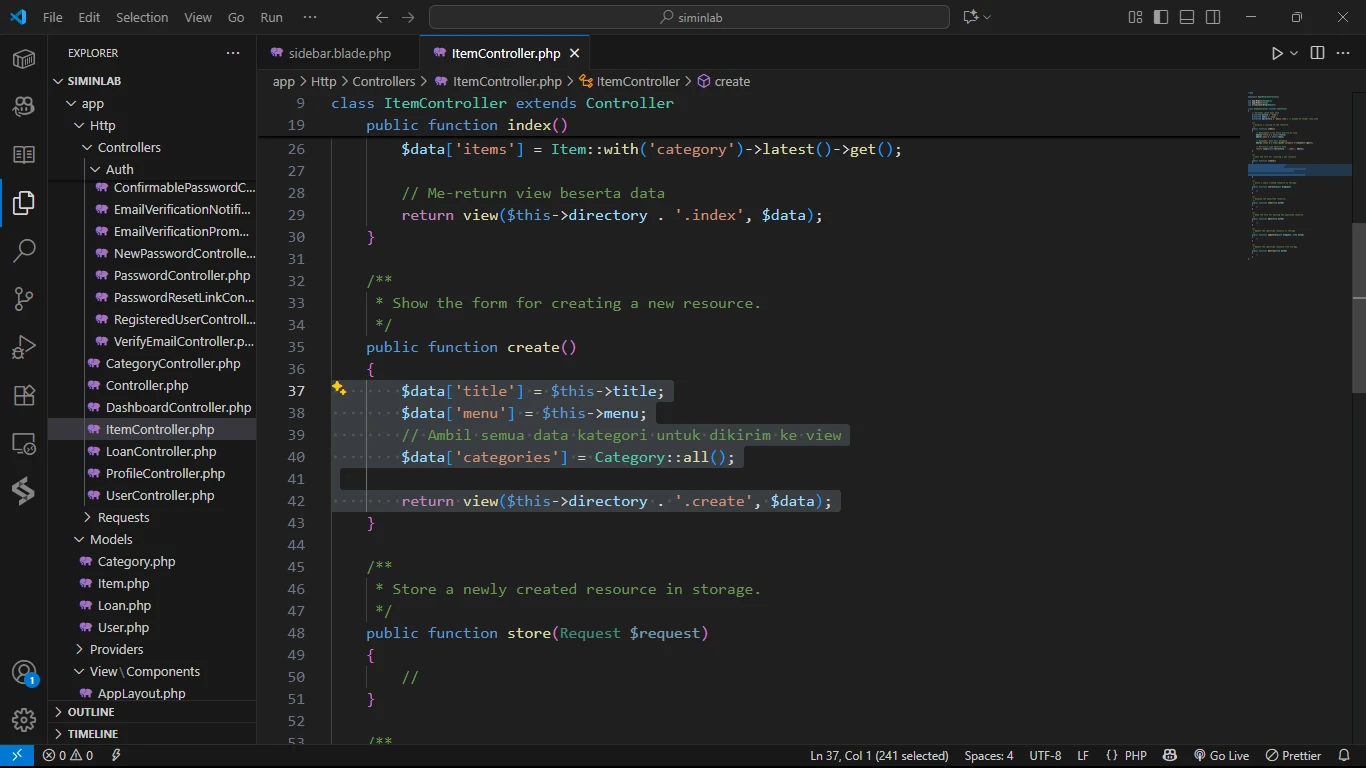This screenshot has height=768, width=1366.
Task: Click the Split Editor Right icon
Action: [1317, 53]
